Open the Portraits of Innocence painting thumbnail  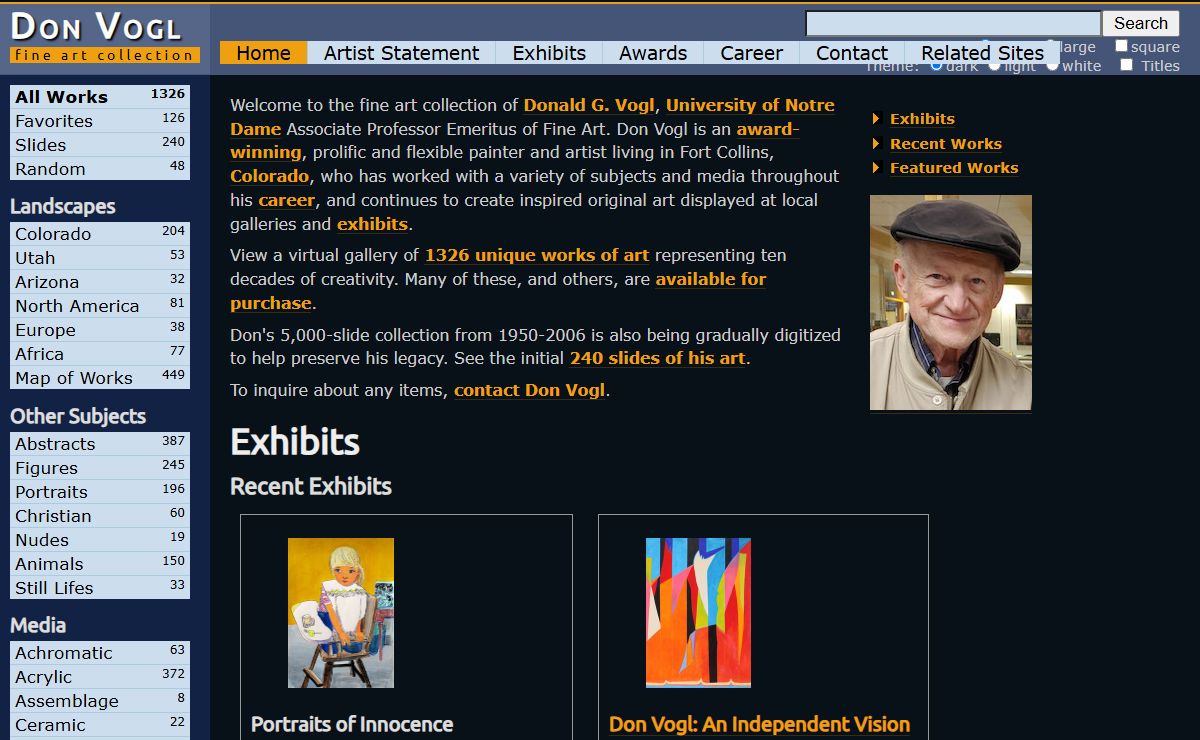(x=341, y=613)
